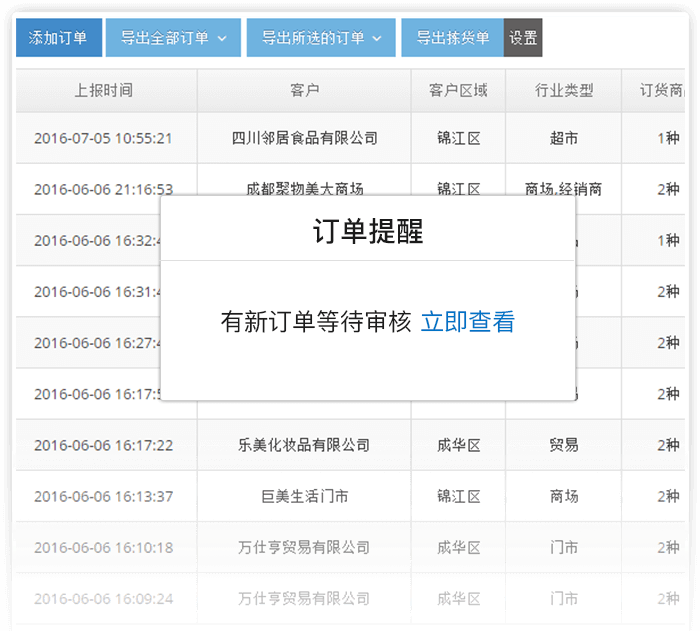Expand the 导出所选的订单 dropdown
Viewport: 700px width, 631px height.
(x=320, y=38)
